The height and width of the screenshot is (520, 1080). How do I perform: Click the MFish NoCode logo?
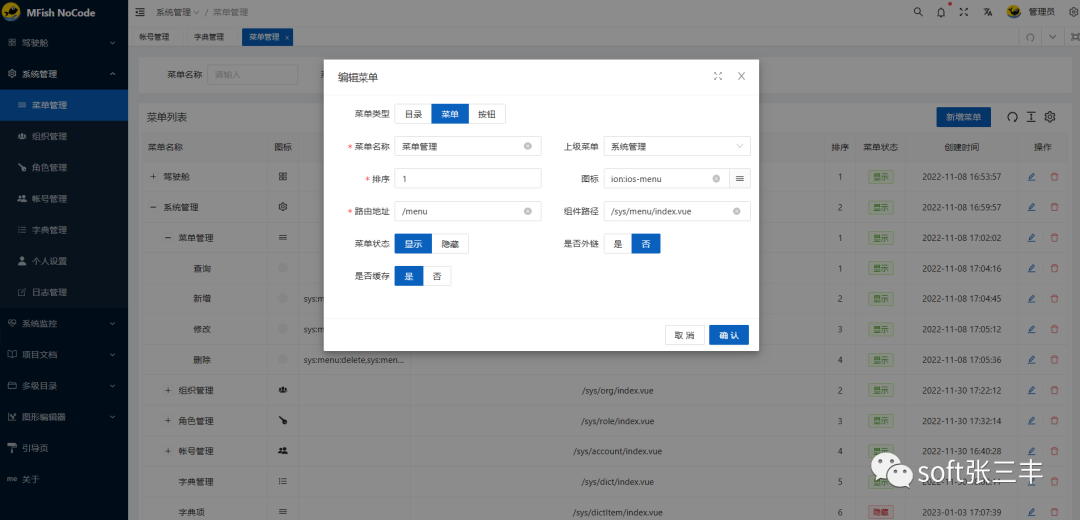click(x=50, y=12)
